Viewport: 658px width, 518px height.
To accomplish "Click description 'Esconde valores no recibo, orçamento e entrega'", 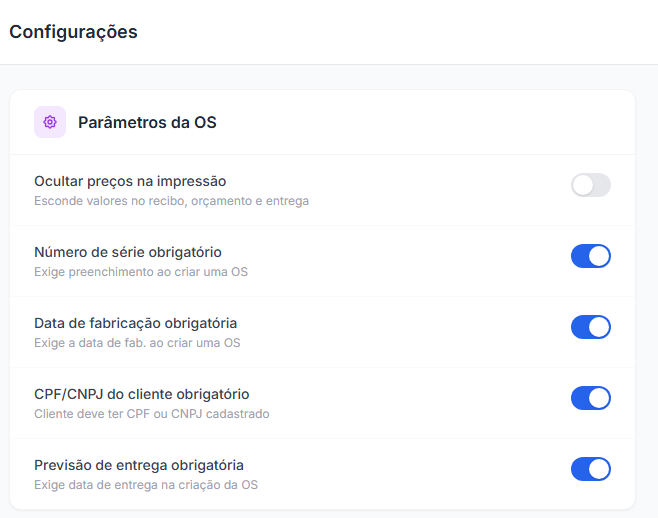I will tap(171, 201).
